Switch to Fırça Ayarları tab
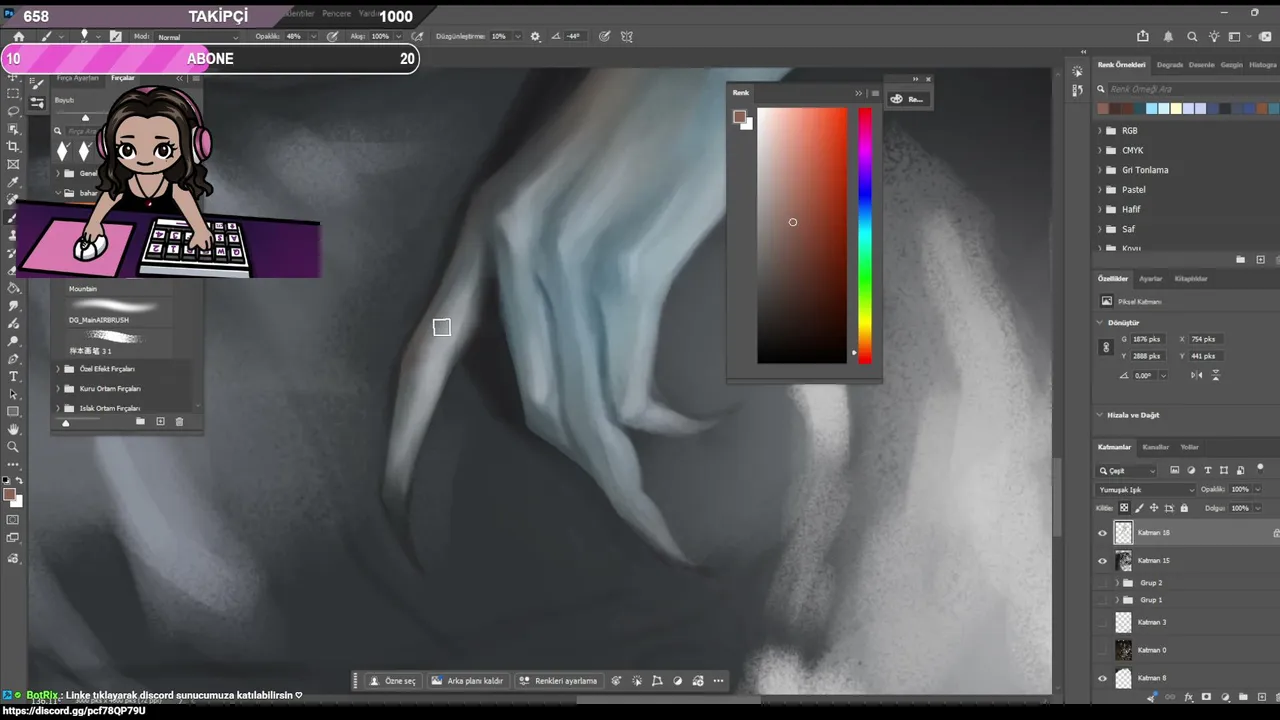This screenshot has width=1280, height=720. pos(77,78)
